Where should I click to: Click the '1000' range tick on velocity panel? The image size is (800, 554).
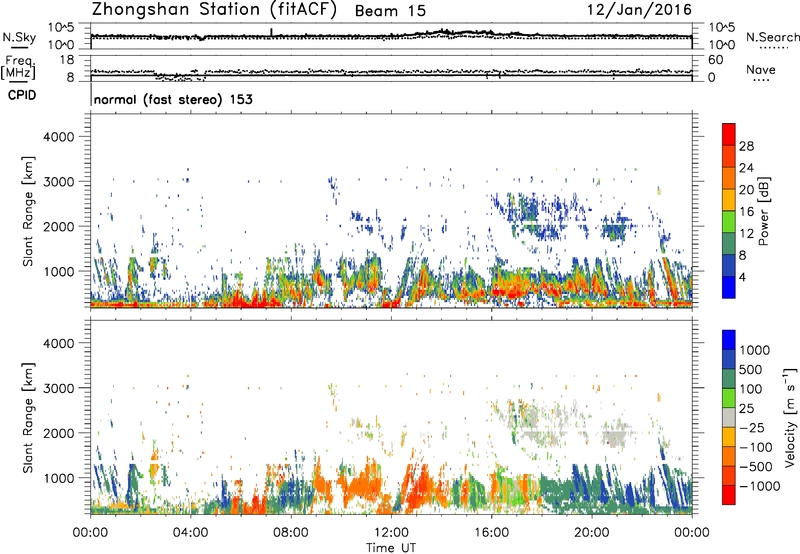point(58,478)
